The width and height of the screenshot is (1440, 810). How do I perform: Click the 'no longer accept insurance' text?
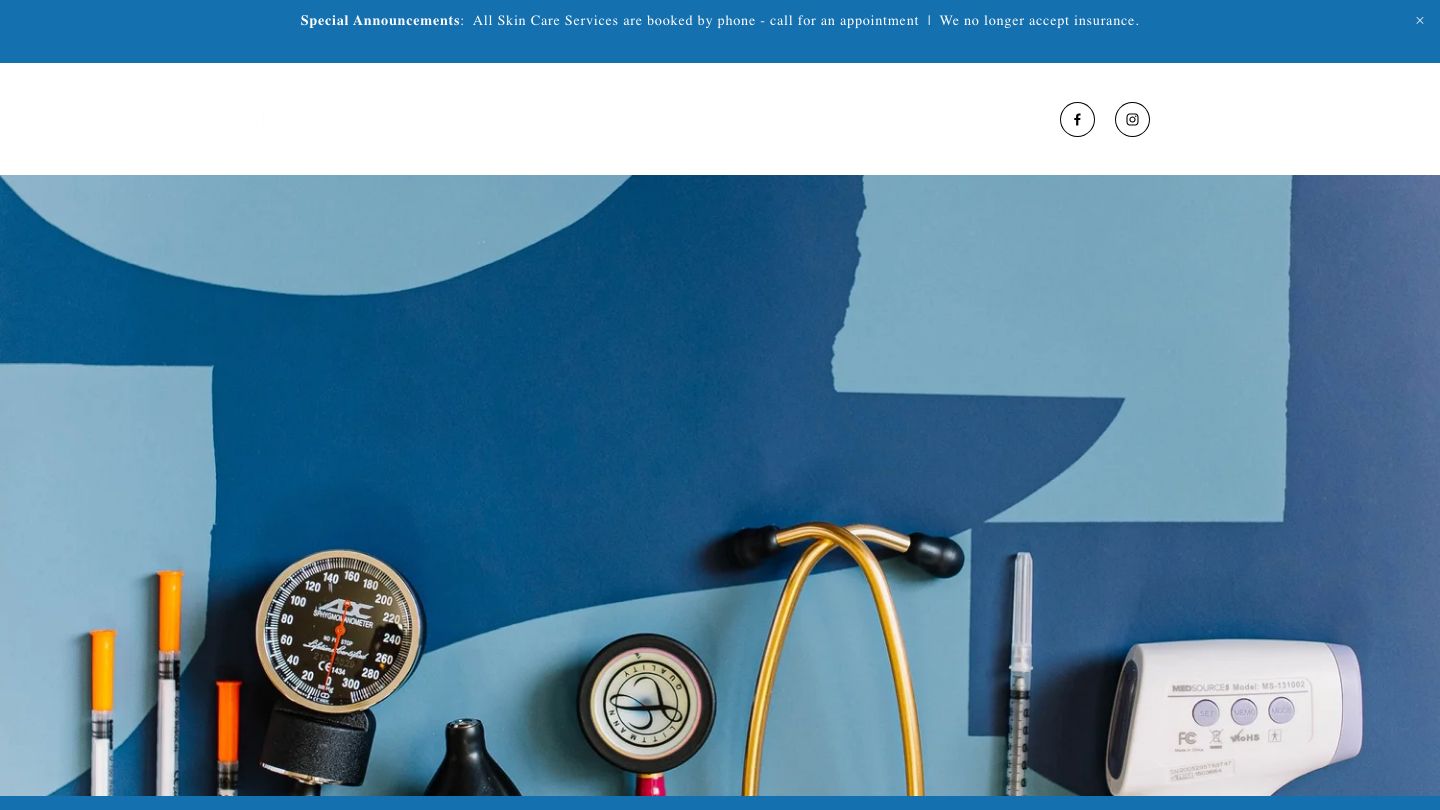1039,21
